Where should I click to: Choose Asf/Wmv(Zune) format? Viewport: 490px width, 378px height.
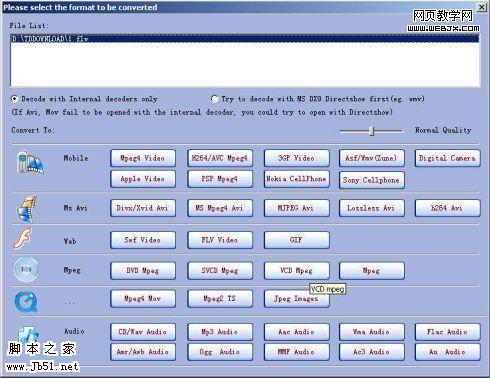tap(372, 158)
